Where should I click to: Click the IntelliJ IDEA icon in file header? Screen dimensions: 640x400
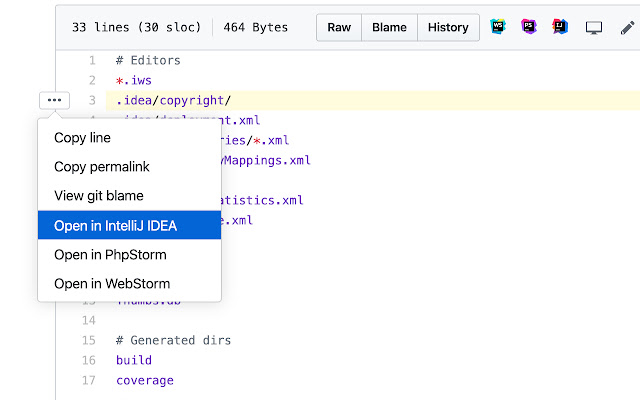click(x=561, y=28)
